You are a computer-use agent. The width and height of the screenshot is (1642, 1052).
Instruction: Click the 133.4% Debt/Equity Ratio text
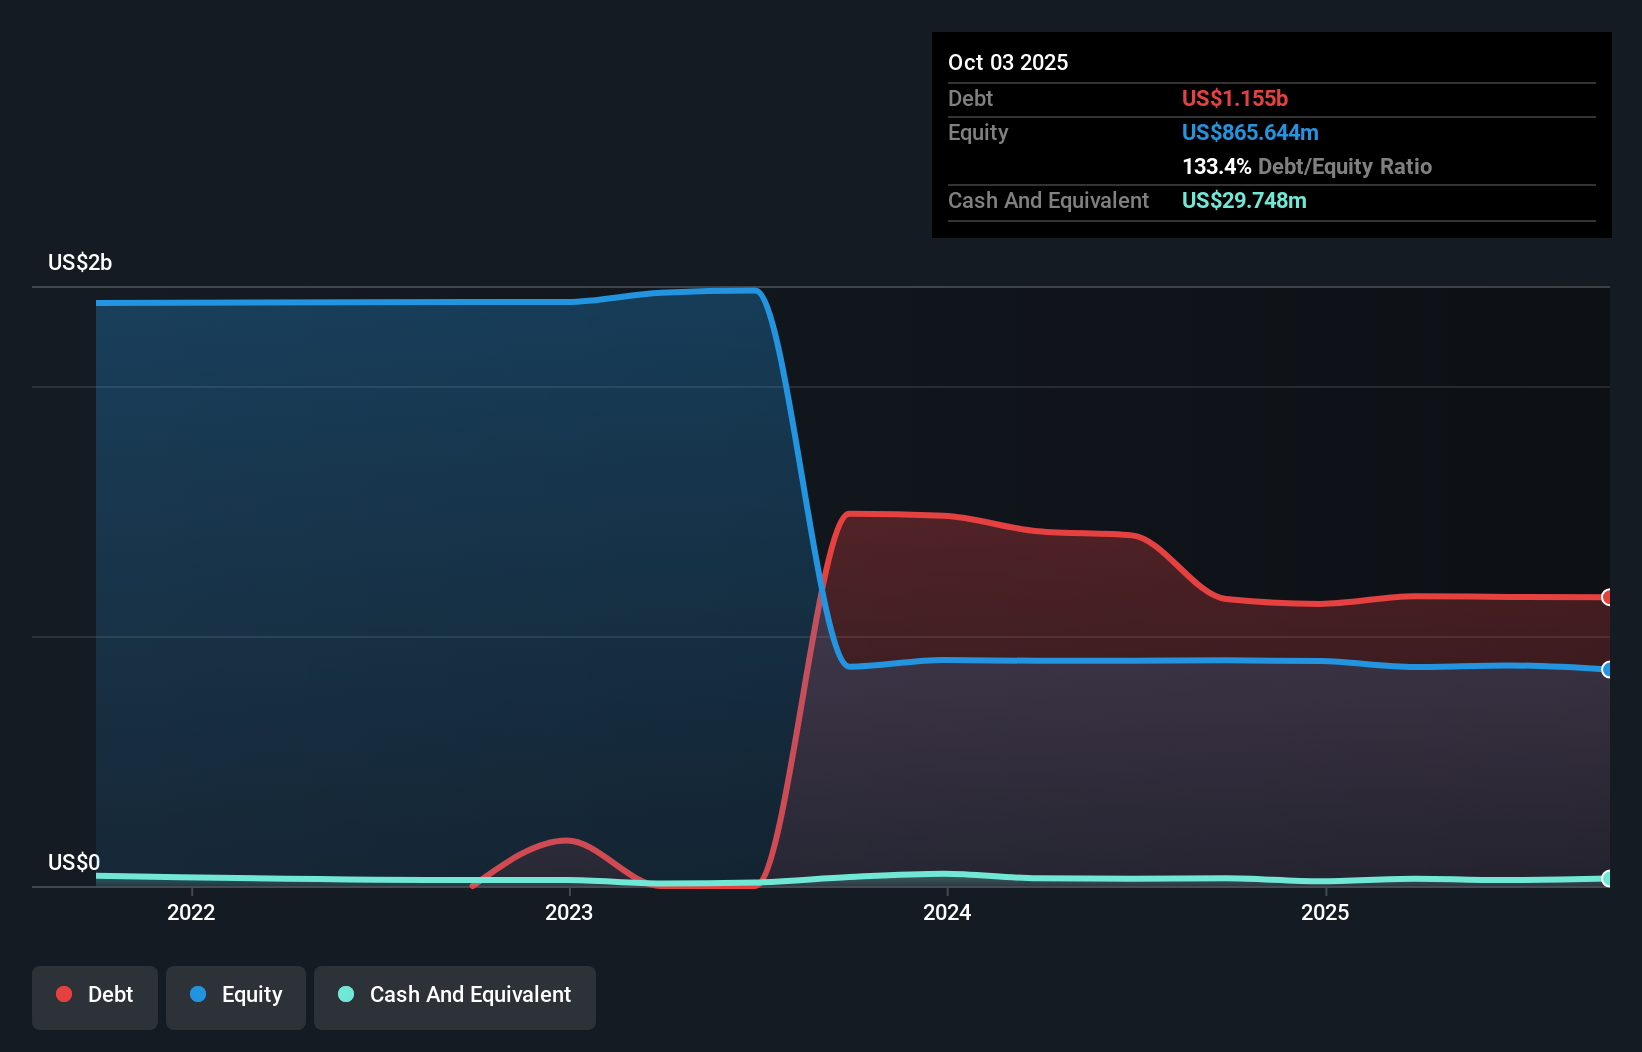click(1307, 166)
